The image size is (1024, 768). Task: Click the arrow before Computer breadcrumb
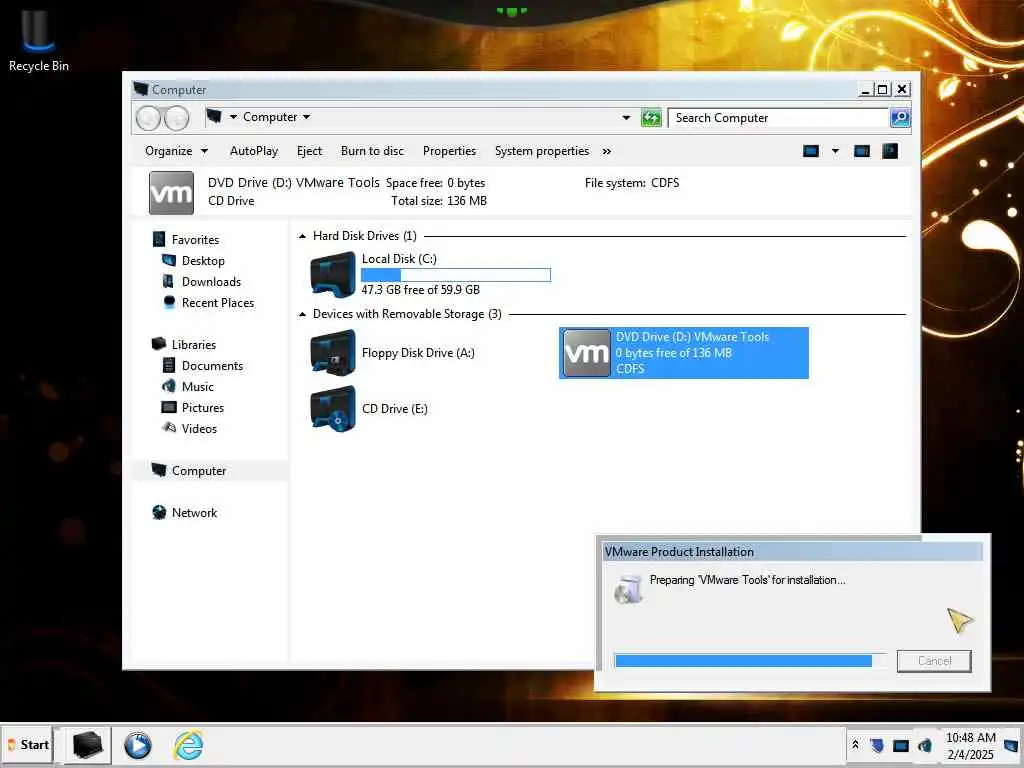[233, 117]
